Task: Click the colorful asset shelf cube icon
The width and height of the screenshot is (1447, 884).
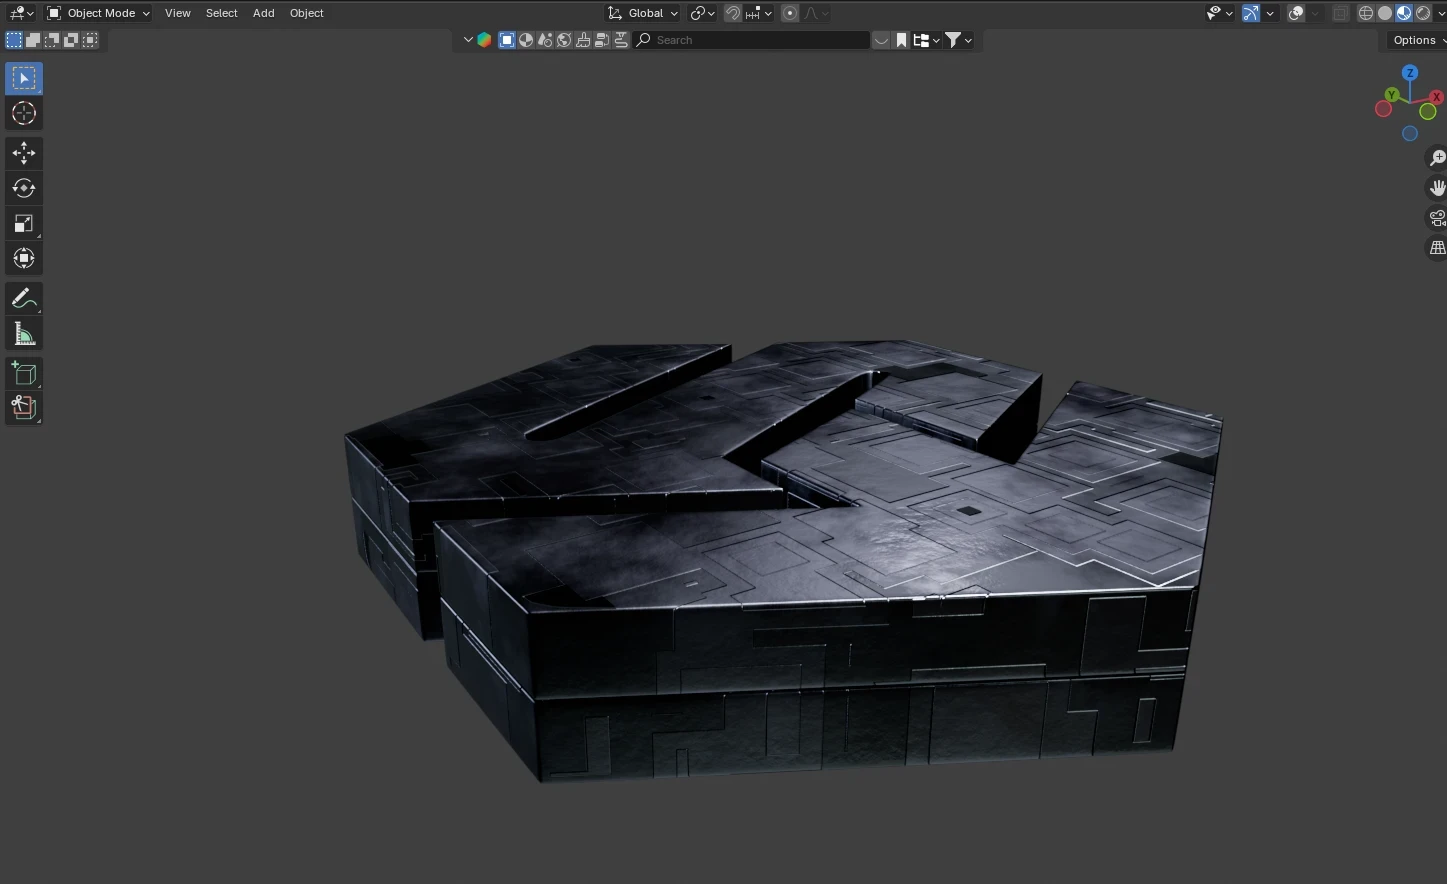Action: 485,40
